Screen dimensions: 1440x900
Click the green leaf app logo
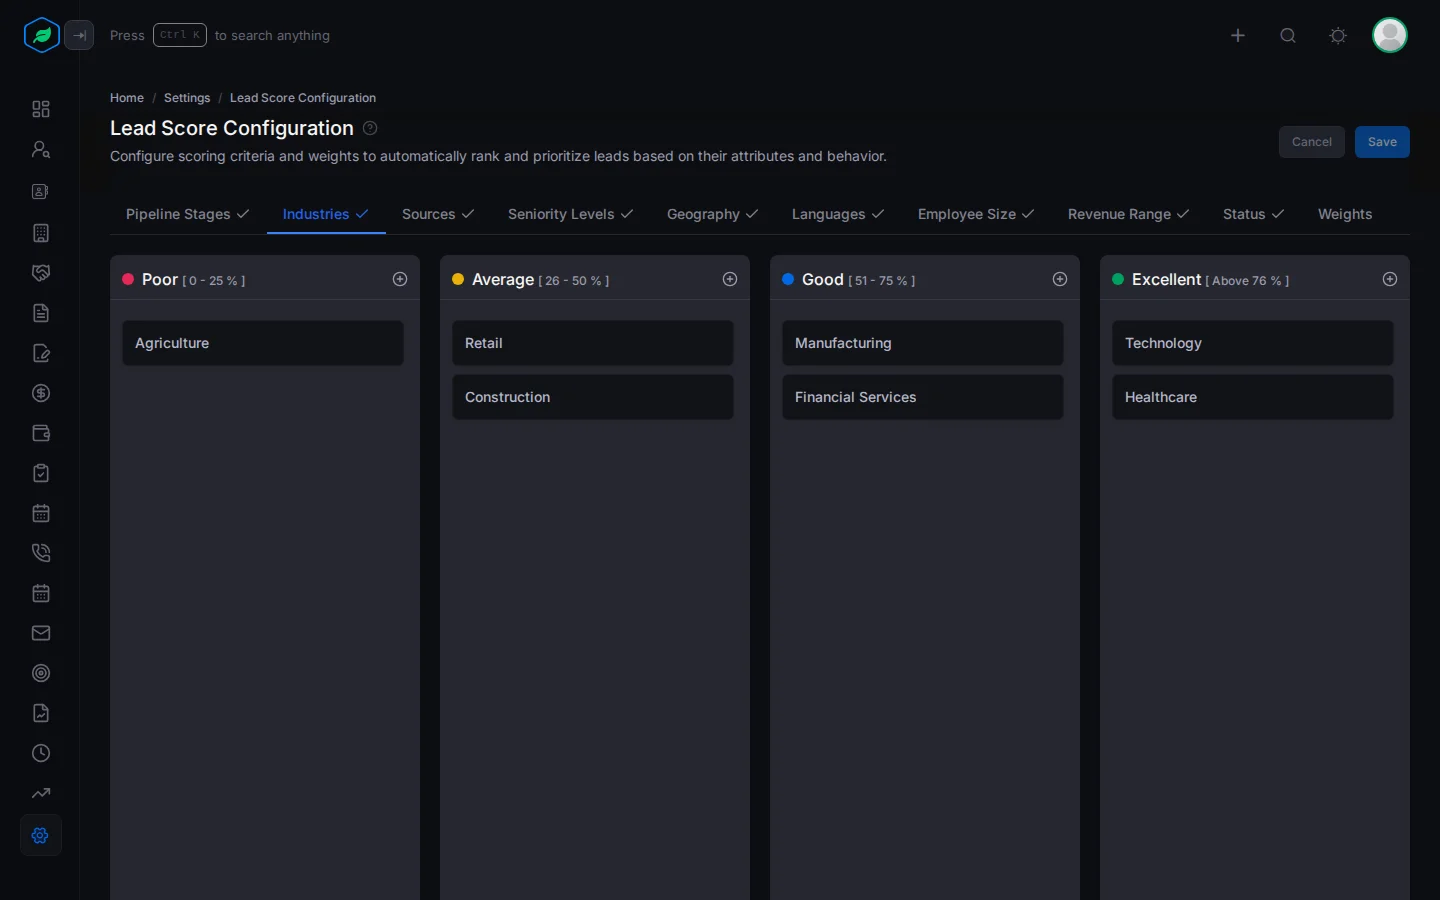pos(41,35)
